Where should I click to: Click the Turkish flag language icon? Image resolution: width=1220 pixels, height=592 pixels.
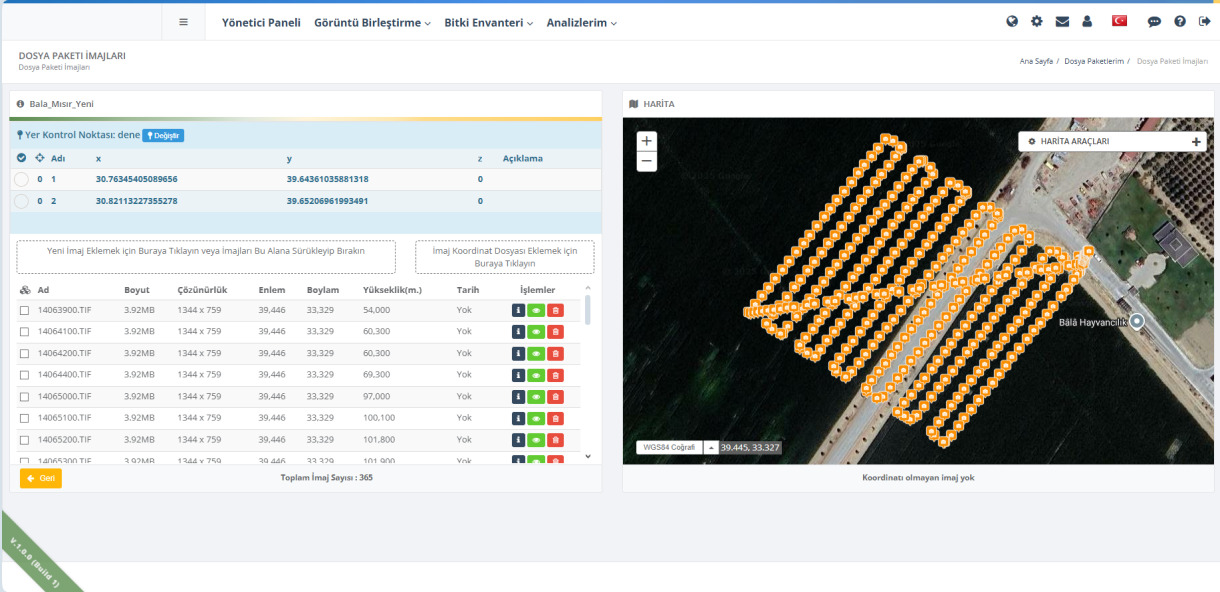[1120, 22]
